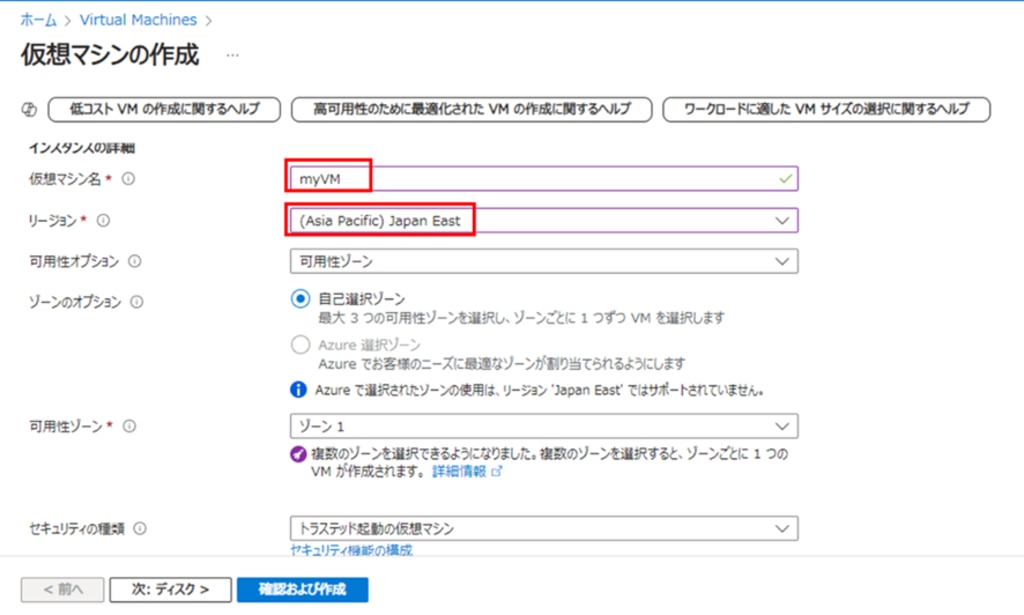
Task: Click the 確認および作成 button
Action: click(x=302, y=590)
